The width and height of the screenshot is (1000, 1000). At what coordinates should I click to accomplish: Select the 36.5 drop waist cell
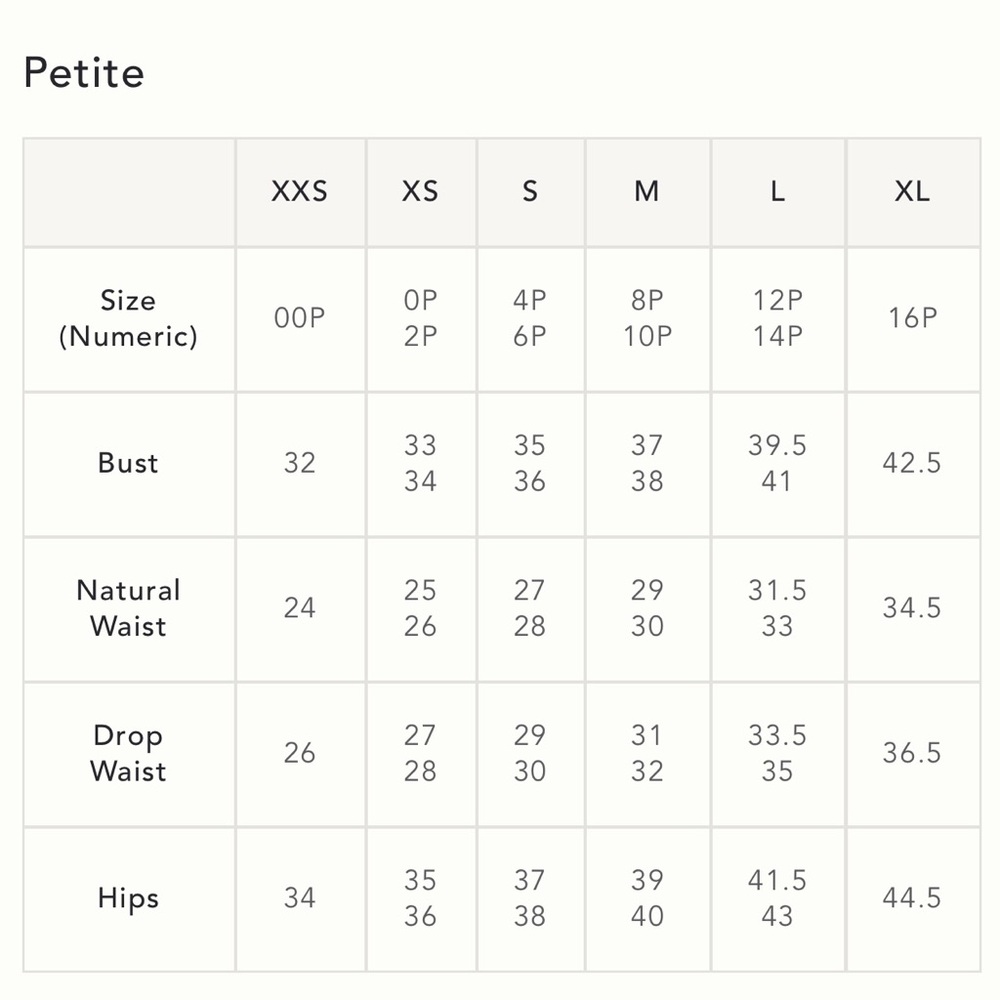tap(912, 753)
